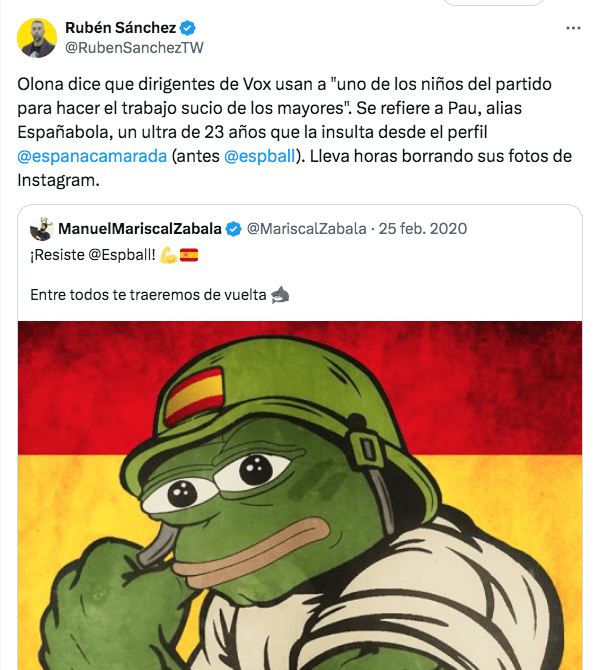
Task: Click the shark emoji after 'vuelta'
Action: (x=280, y=295)
